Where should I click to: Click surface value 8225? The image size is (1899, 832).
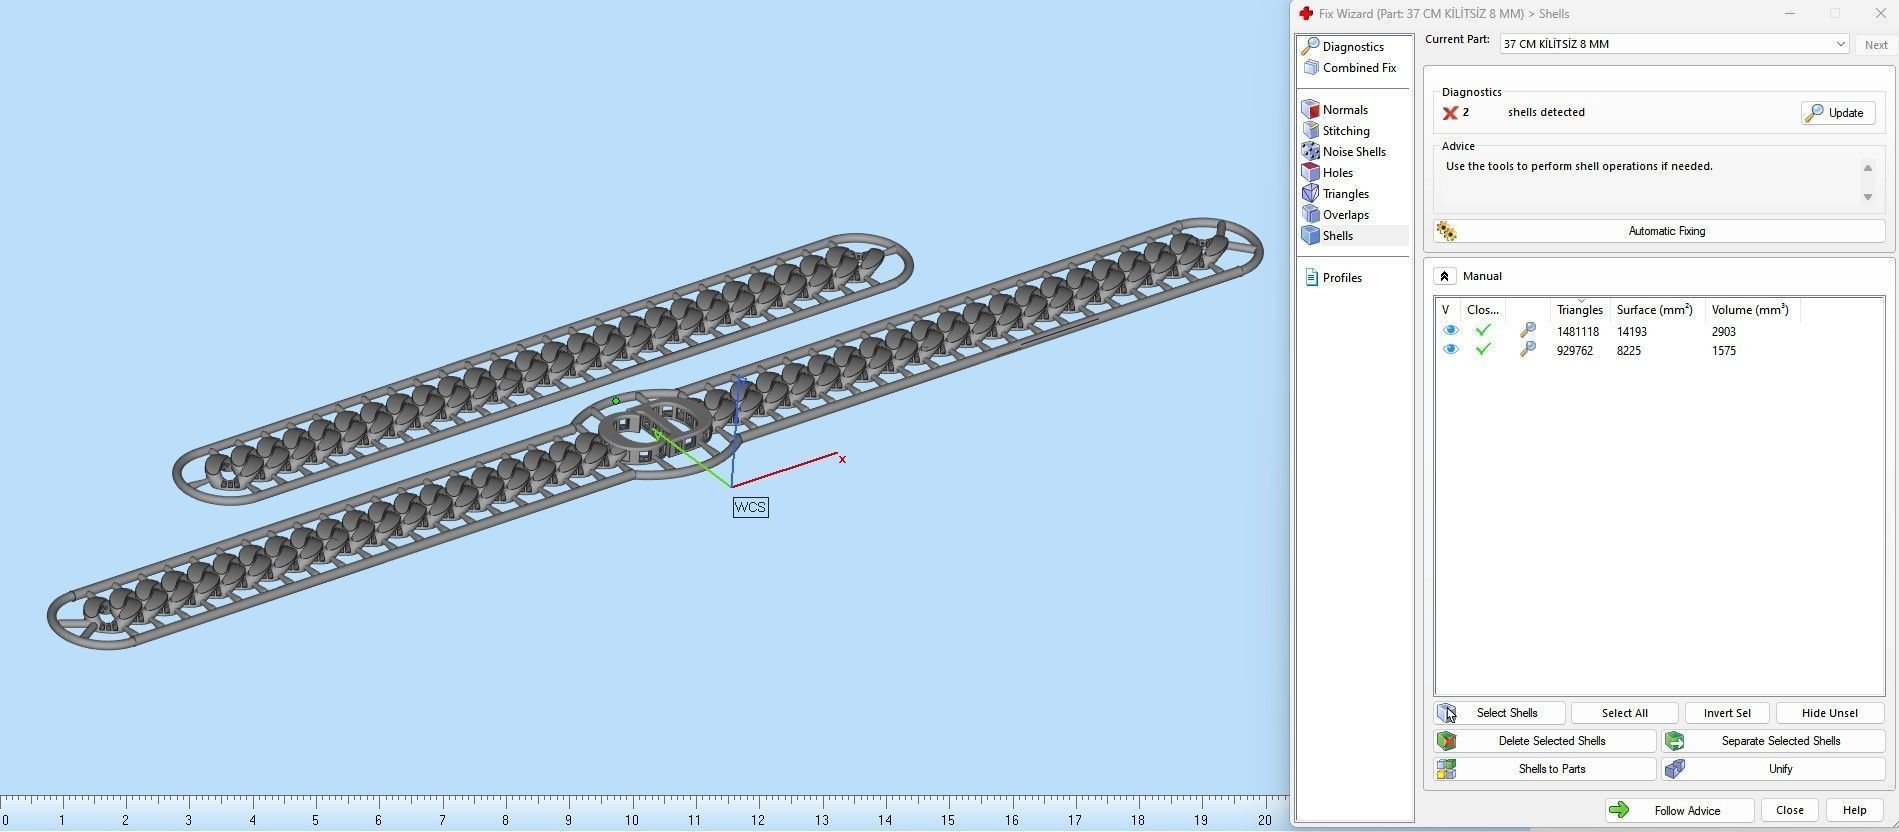click(1629, 350)
